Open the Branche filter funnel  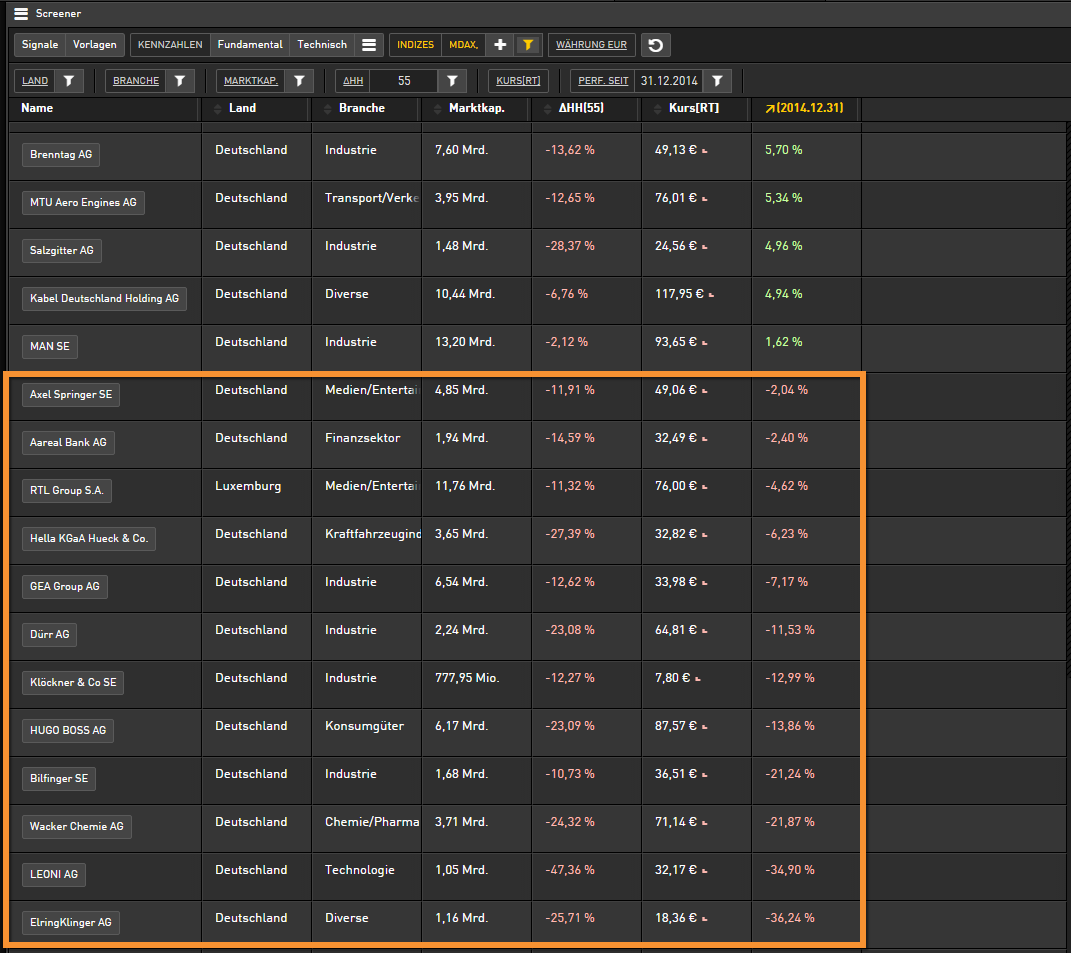tap(180, 81)
